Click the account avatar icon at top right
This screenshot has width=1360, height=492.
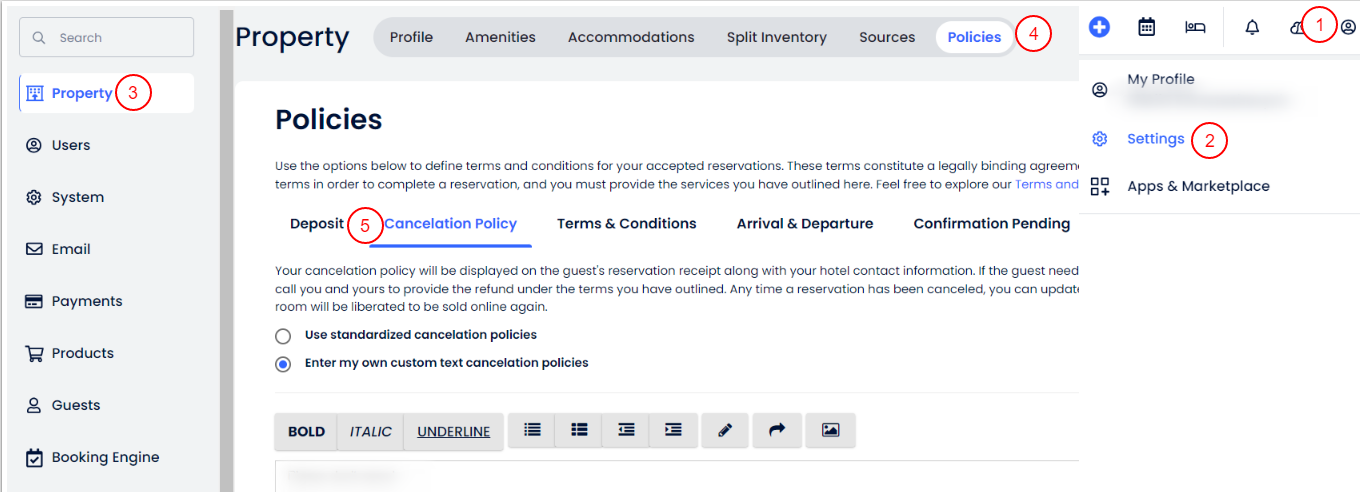coord(1348,27)
